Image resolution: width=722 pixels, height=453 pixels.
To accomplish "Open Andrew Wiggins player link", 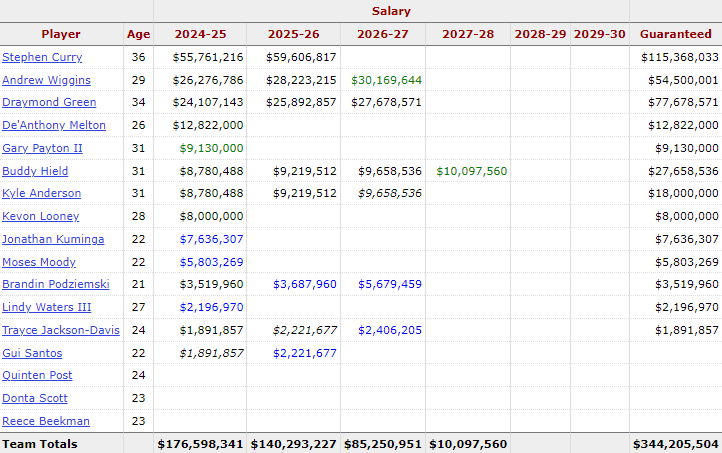I will pos(46,80).
